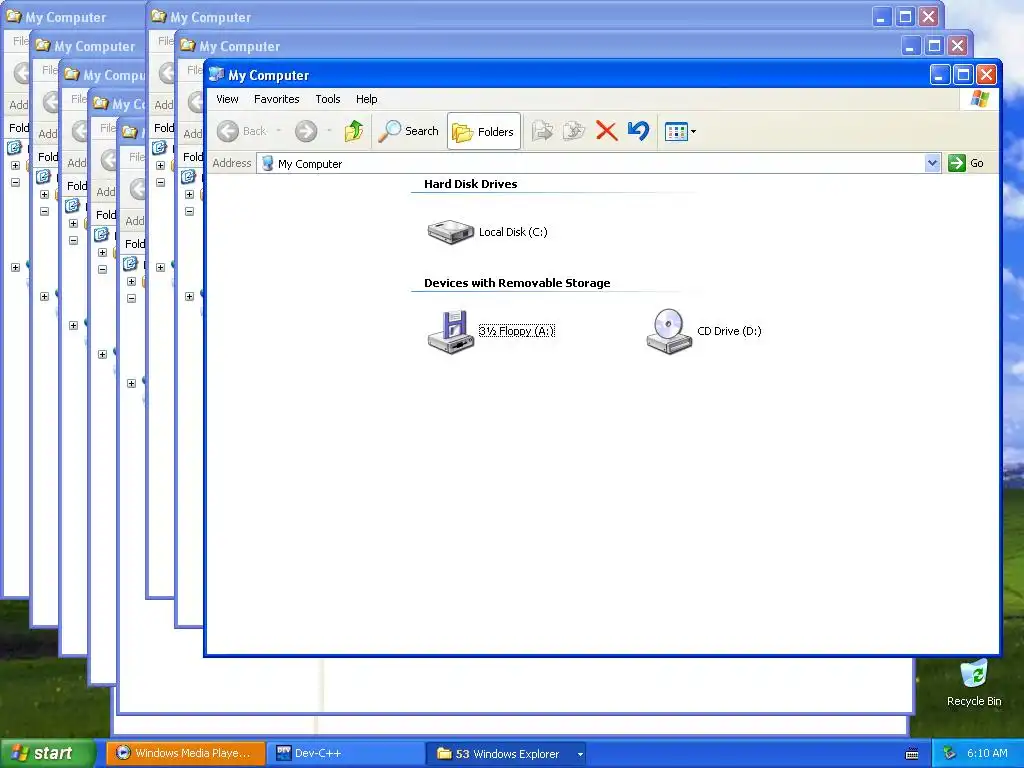Click the Move To toolbar icon
This screenshot has height=768, width=1024.
(x=543, y=131)
